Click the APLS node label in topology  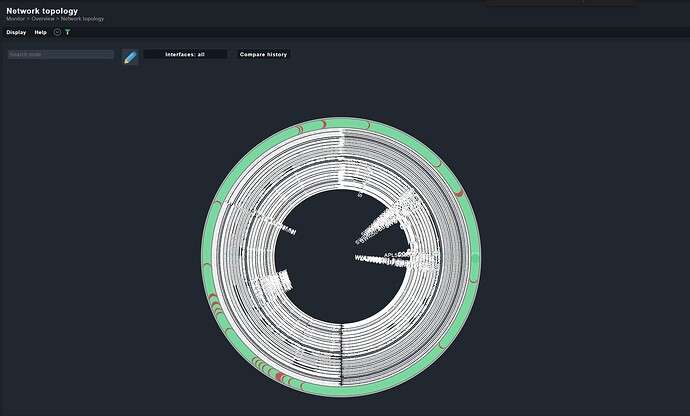[391, 255]
